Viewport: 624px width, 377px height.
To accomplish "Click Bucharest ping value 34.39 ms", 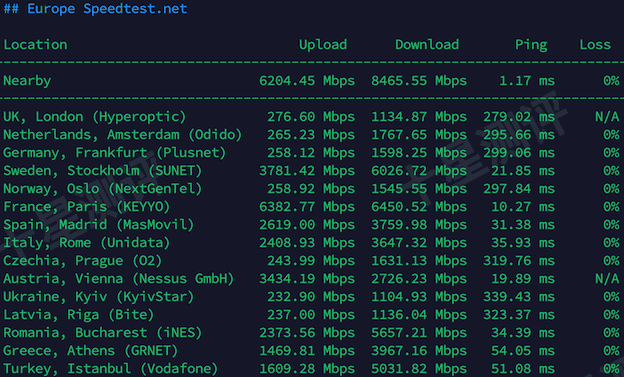I will coord(523,332).
